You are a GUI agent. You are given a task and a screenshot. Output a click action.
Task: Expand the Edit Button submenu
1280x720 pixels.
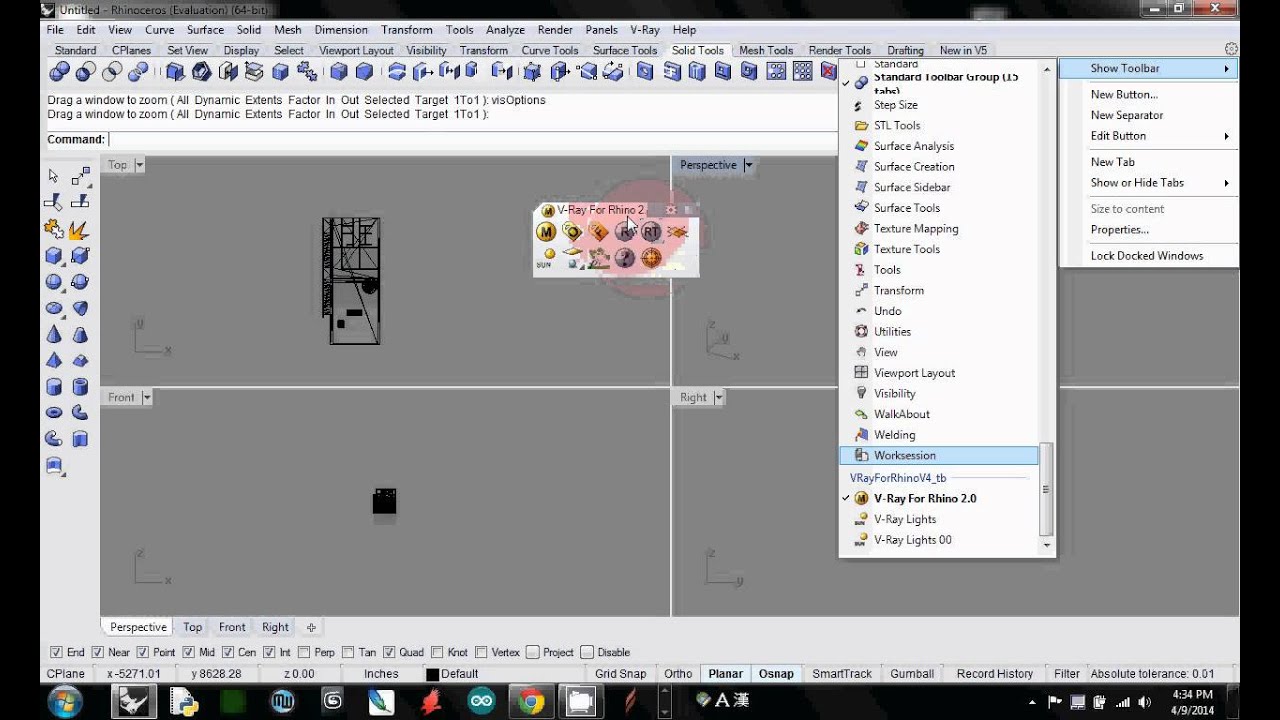pyautogui.click(x=1149, y=136)
